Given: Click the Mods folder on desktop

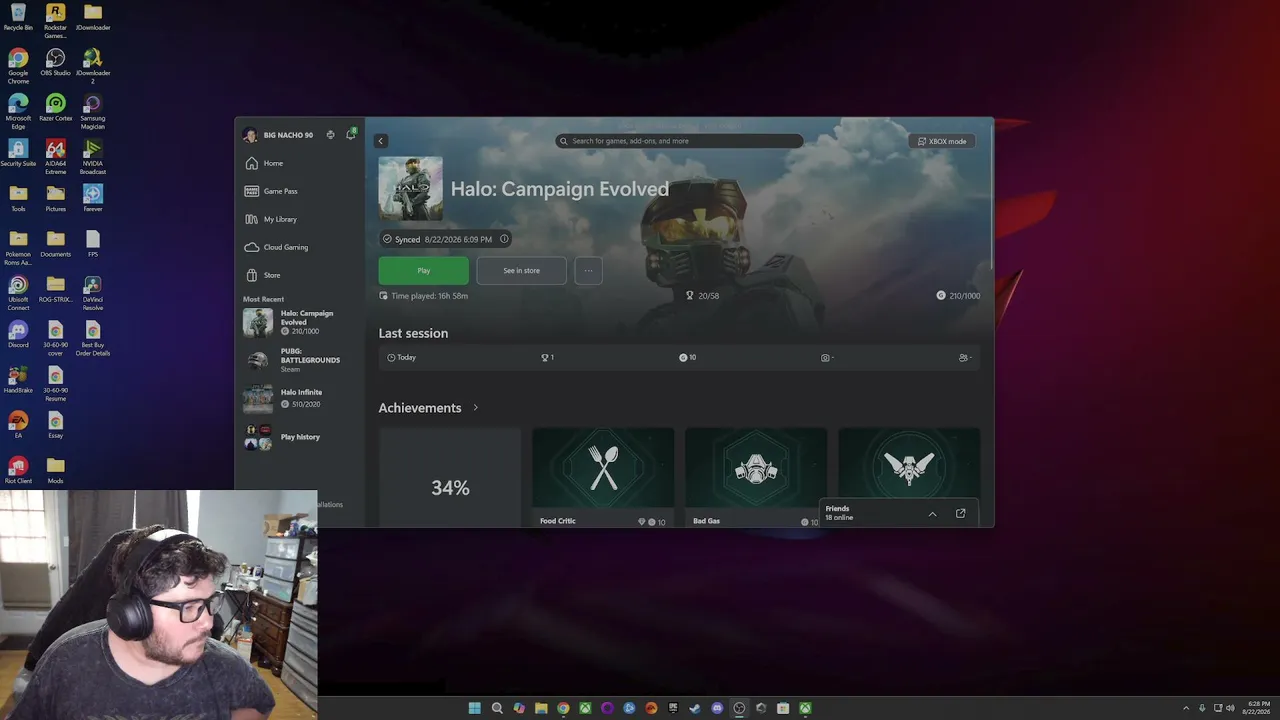Looking at the screenshot, I should click(x=55, y=470).
